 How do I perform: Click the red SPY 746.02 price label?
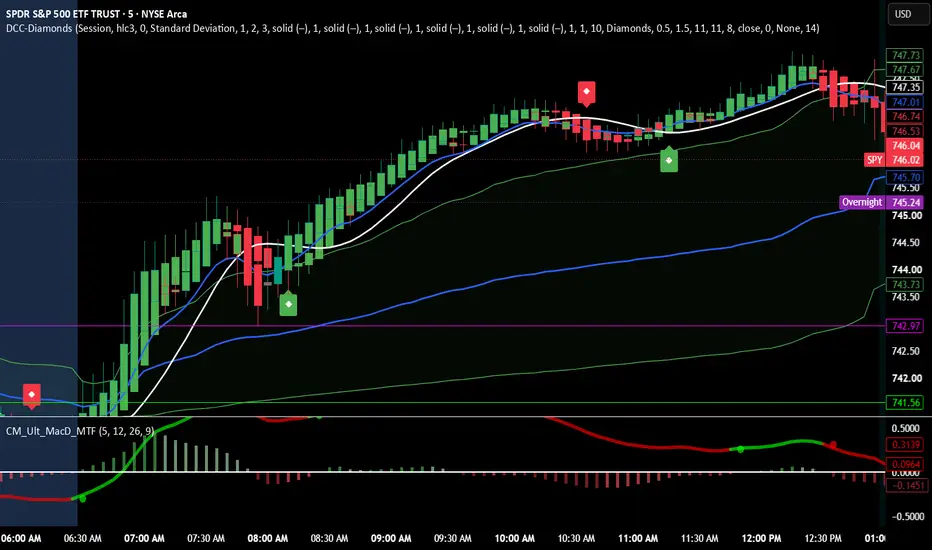[894, 159]
